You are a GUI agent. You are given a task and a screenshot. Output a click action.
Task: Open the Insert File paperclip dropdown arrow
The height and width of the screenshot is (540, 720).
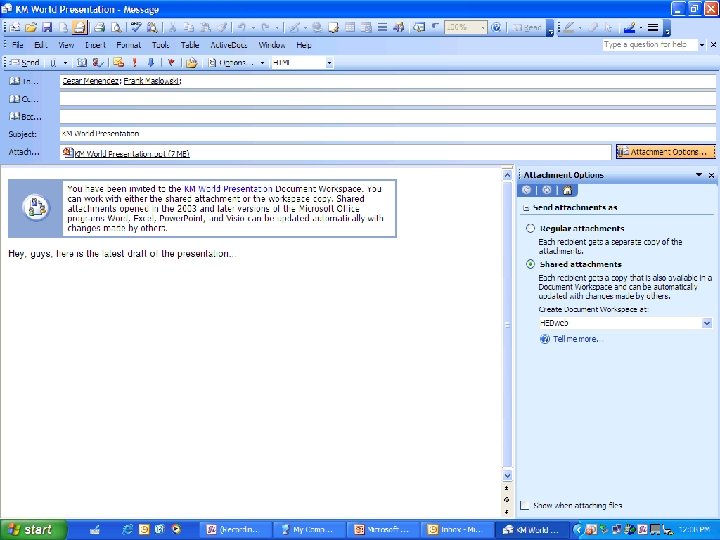point(65,63)
